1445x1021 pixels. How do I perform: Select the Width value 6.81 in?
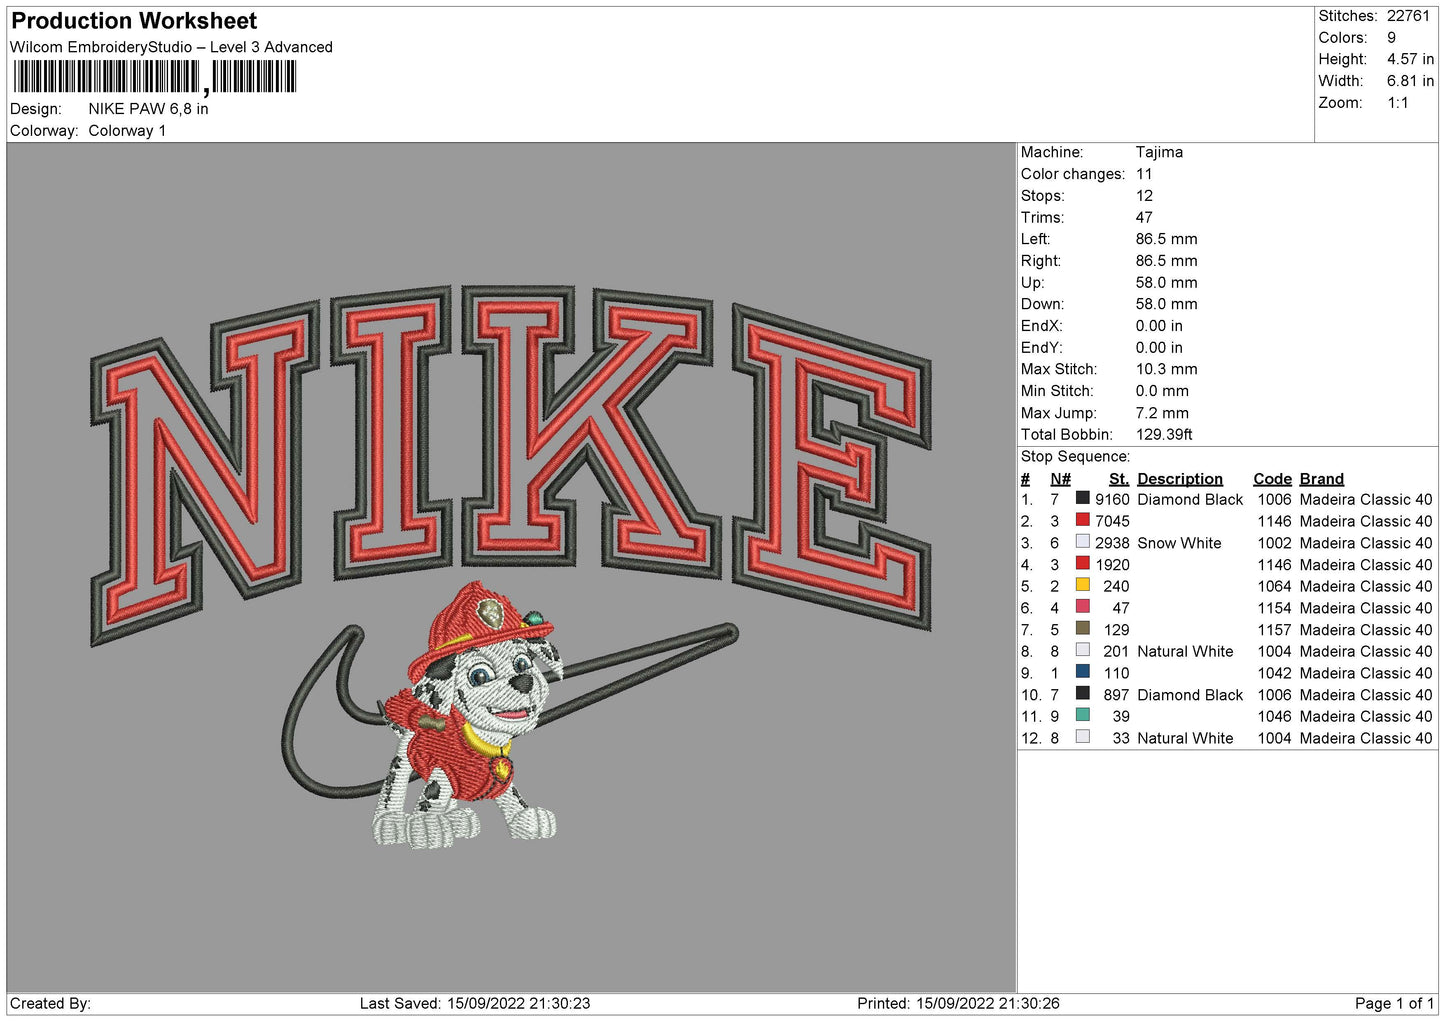coord(1410,81)
